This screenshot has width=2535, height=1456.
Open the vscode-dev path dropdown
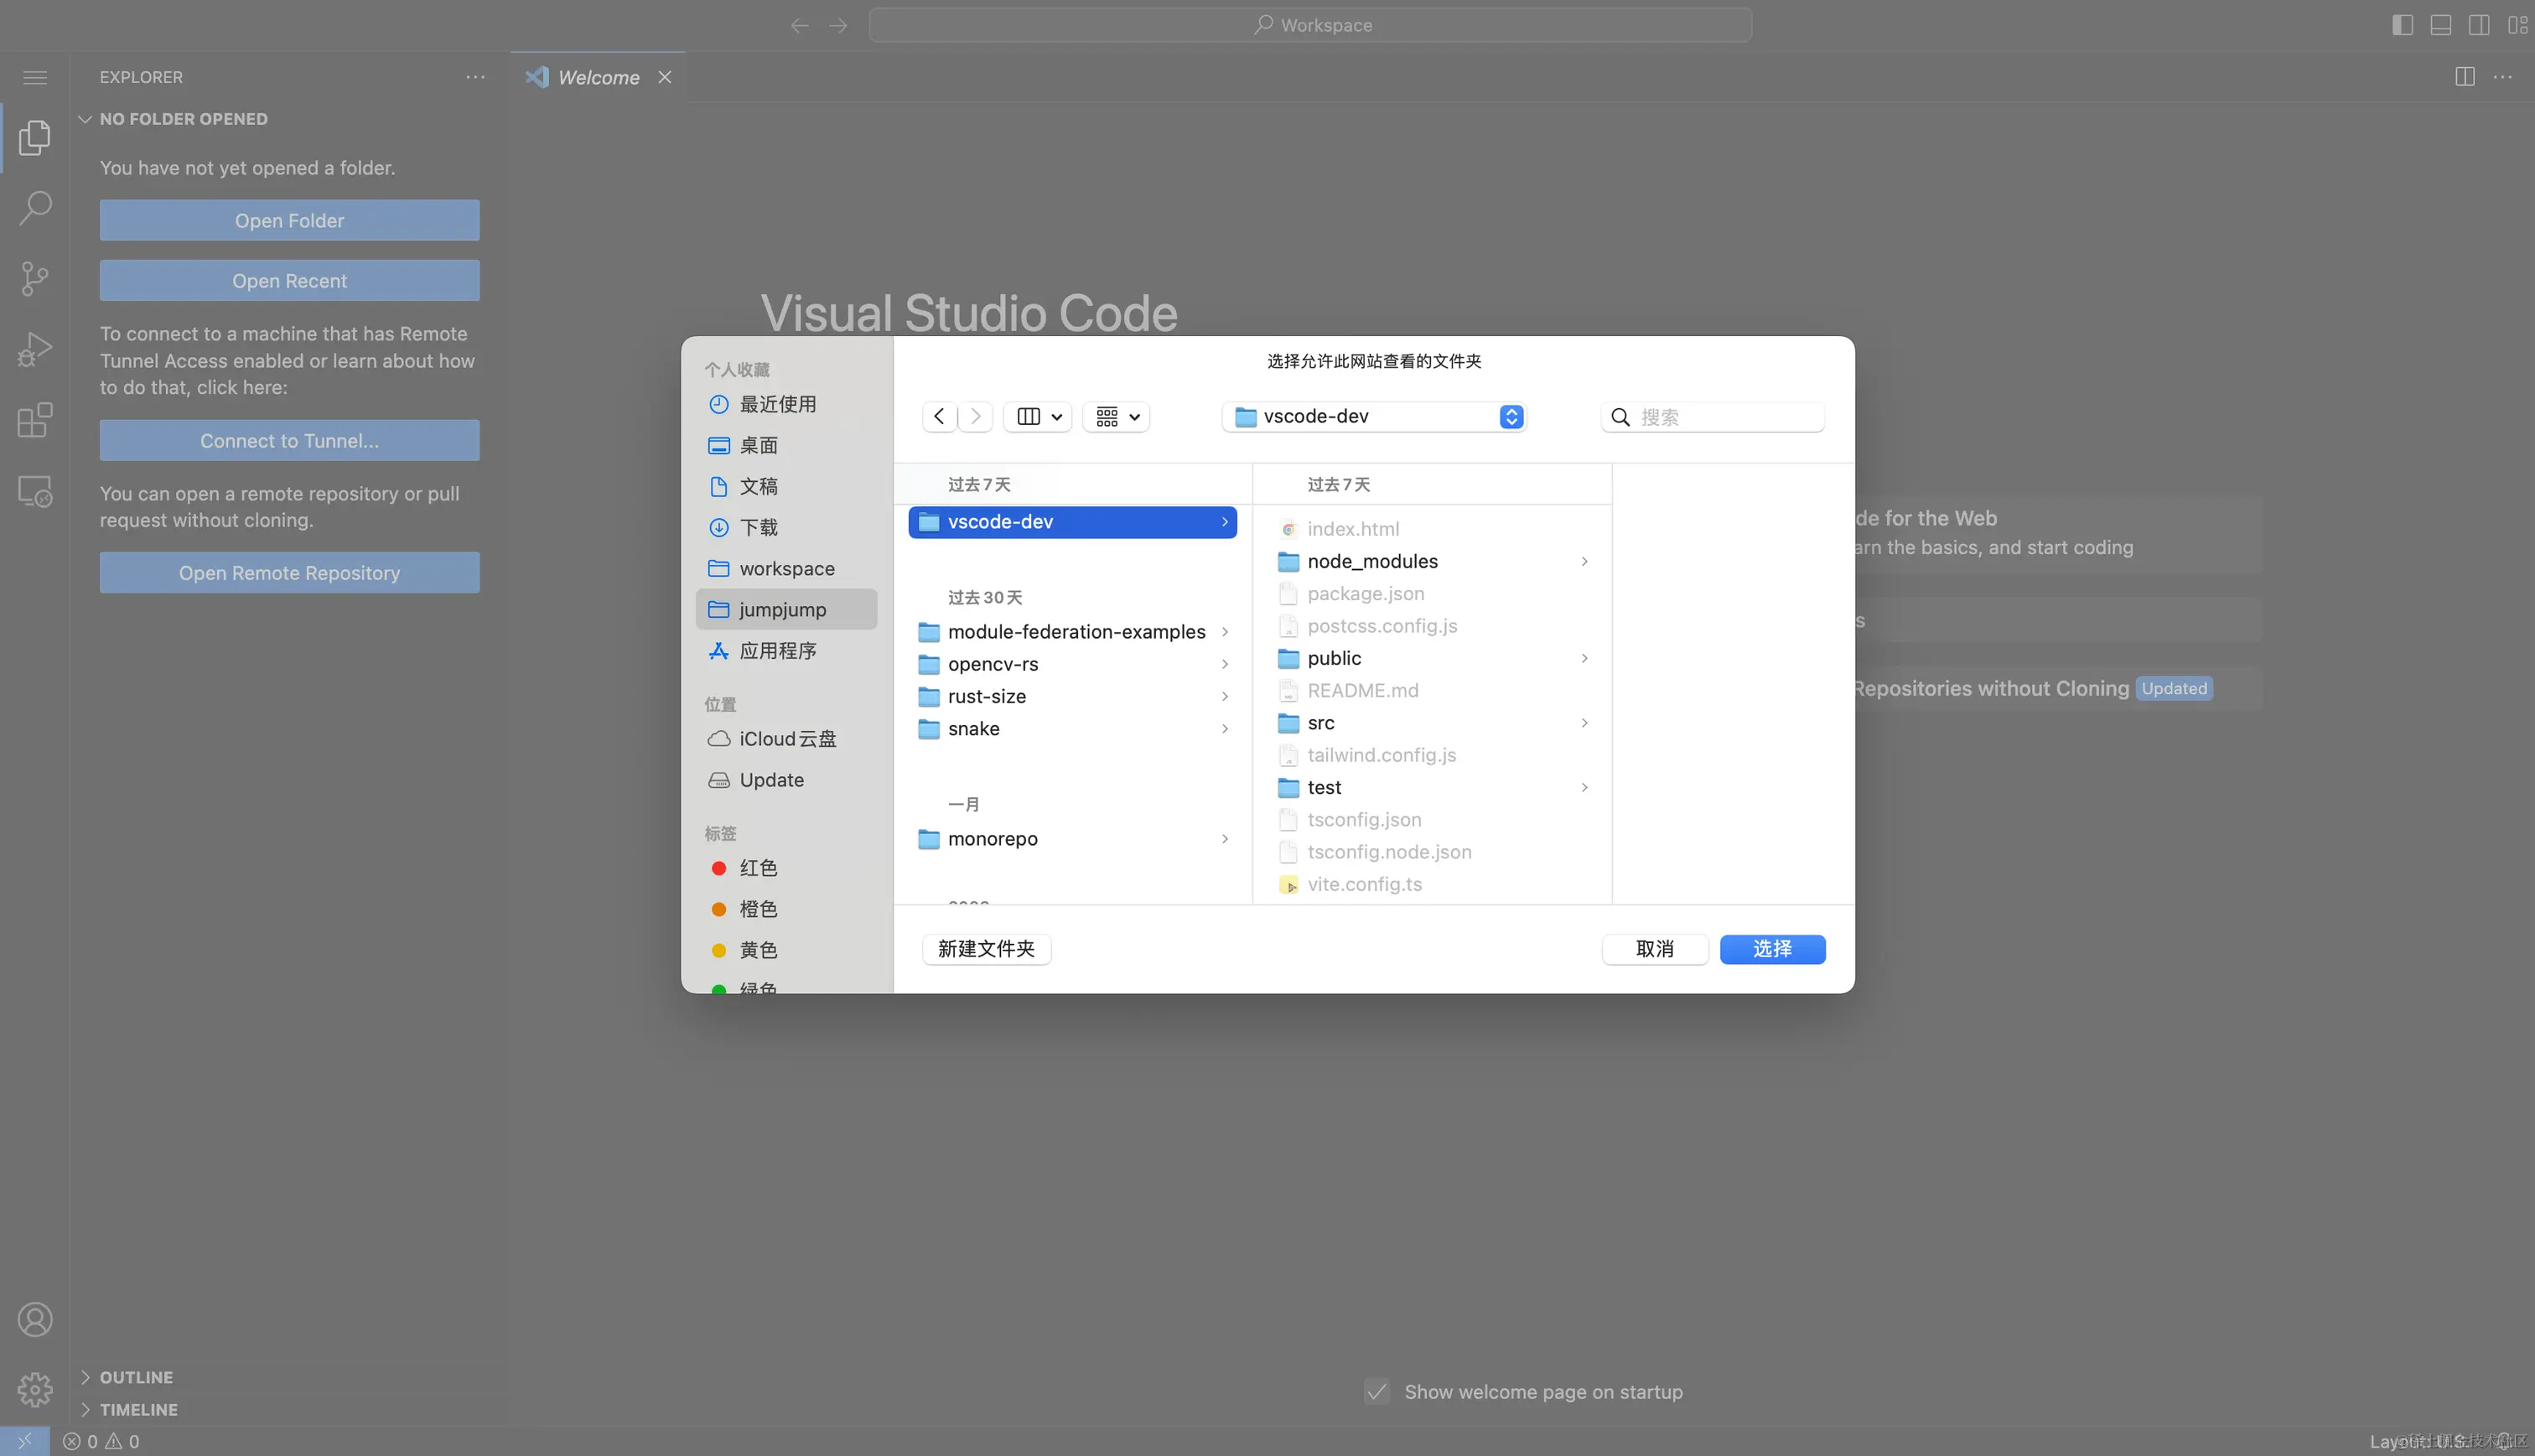1375,417
